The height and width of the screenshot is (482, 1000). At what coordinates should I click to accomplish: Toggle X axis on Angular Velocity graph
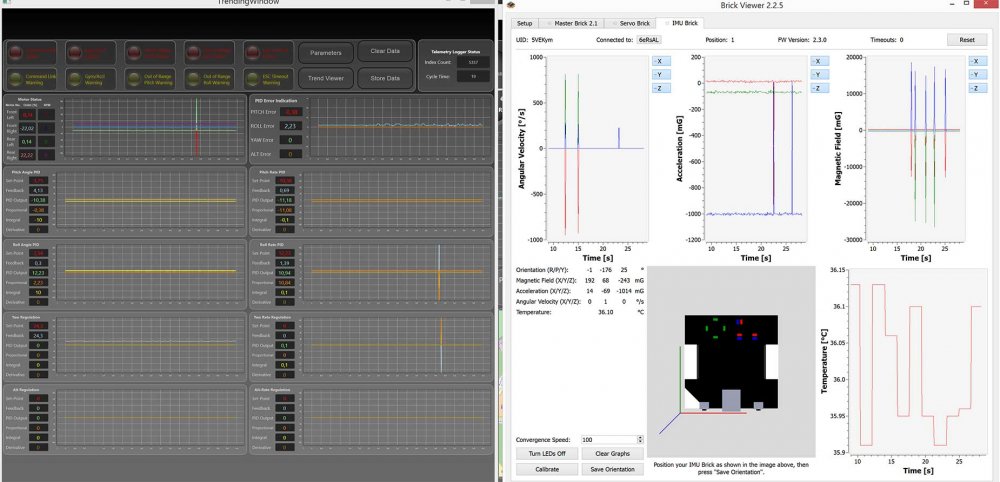point(660,61)
